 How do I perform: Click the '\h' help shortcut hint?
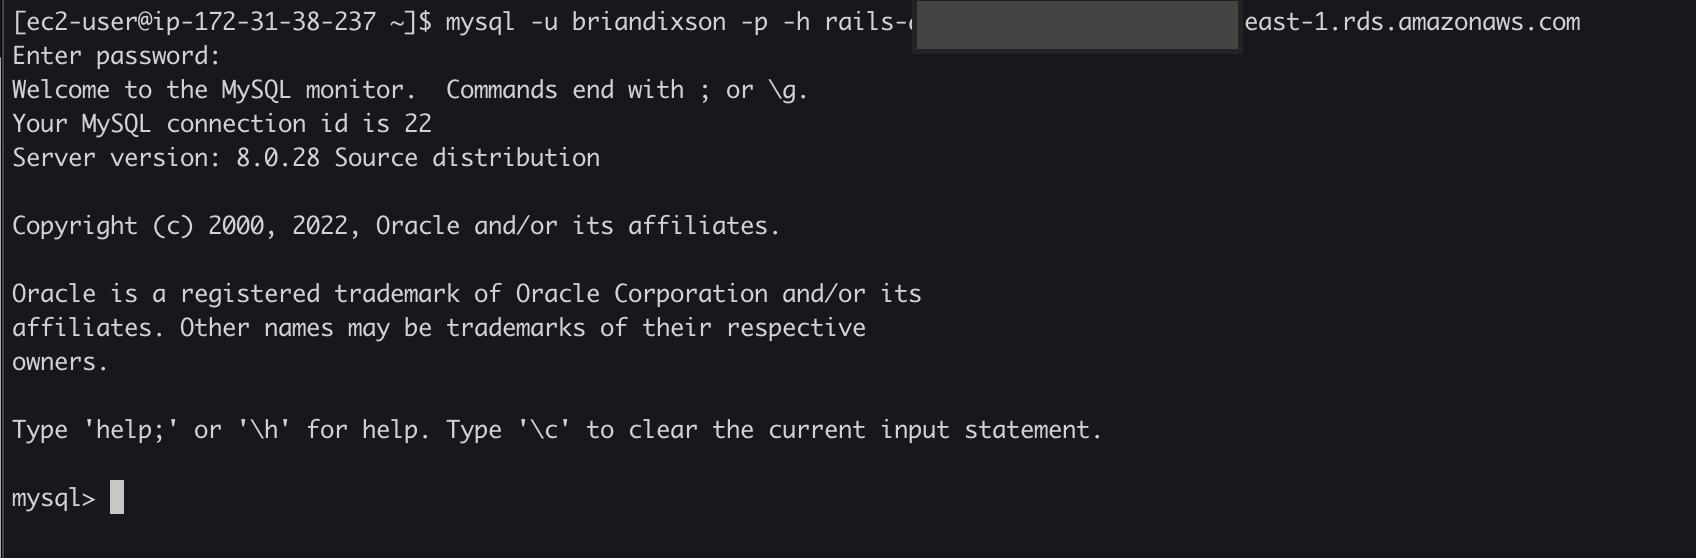(x=264, y=430)
